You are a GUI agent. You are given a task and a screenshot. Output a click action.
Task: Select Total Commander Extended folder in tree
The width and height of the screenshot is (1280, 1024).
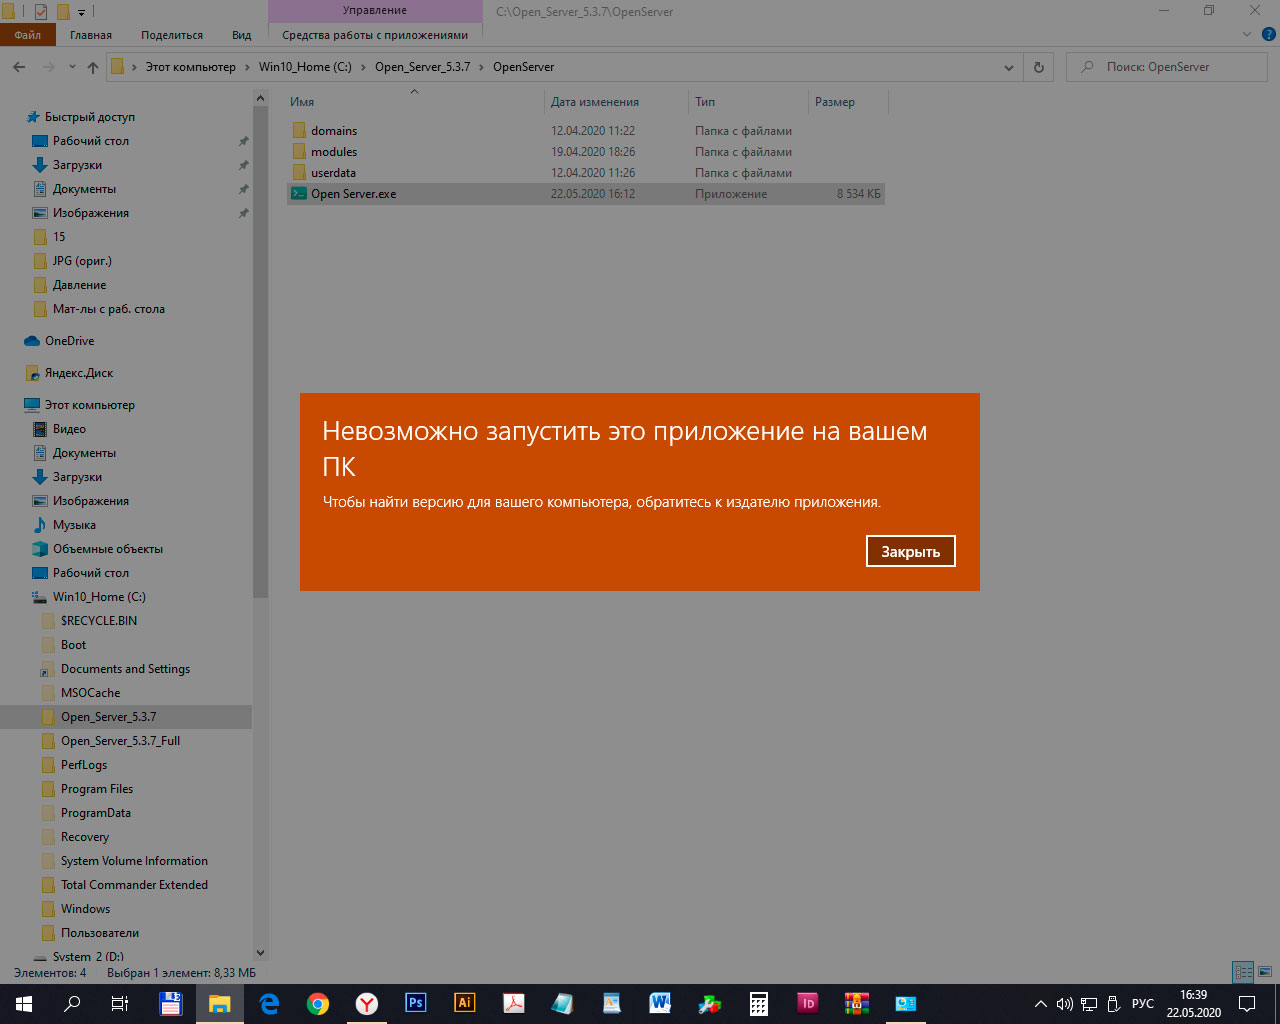click(134, 885)
